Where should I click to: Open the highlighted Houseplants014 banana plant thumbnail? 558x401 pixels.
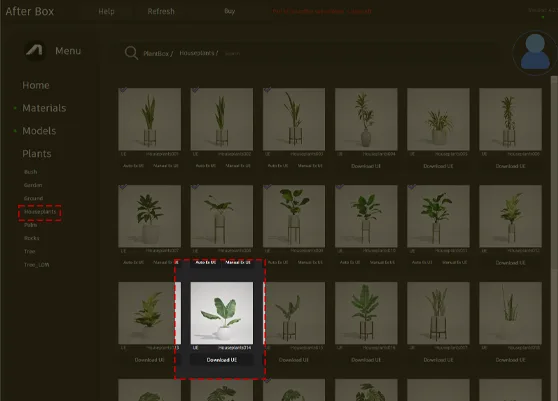point(222,313)
